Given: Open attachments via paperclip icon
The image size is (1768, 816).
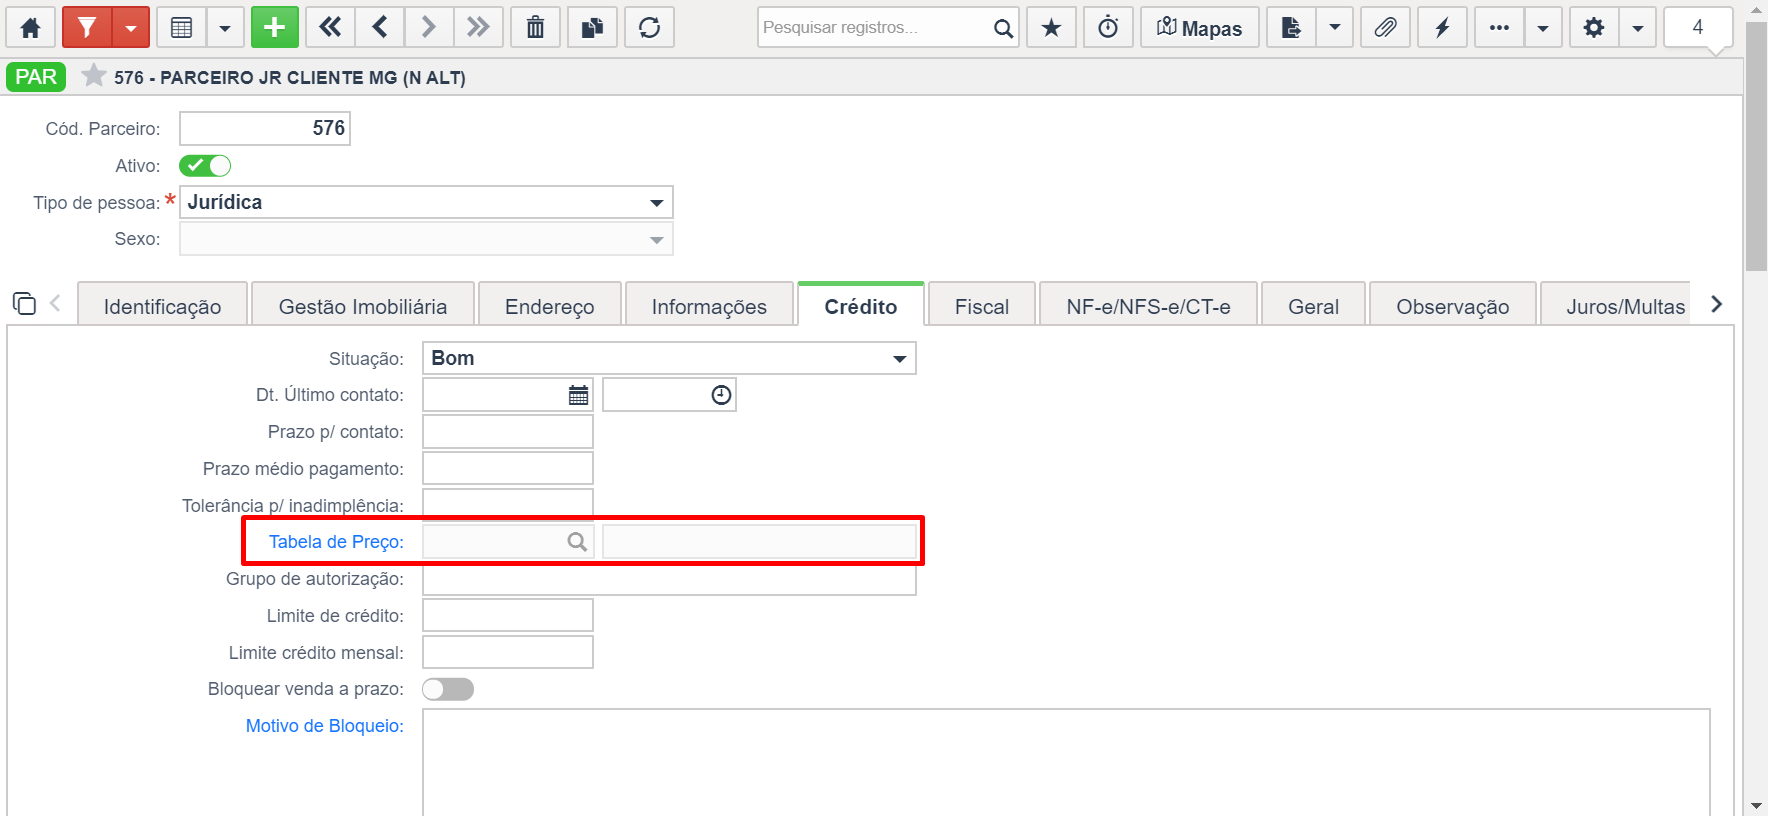Looking at the screenshot, I should click(1385, 27).
